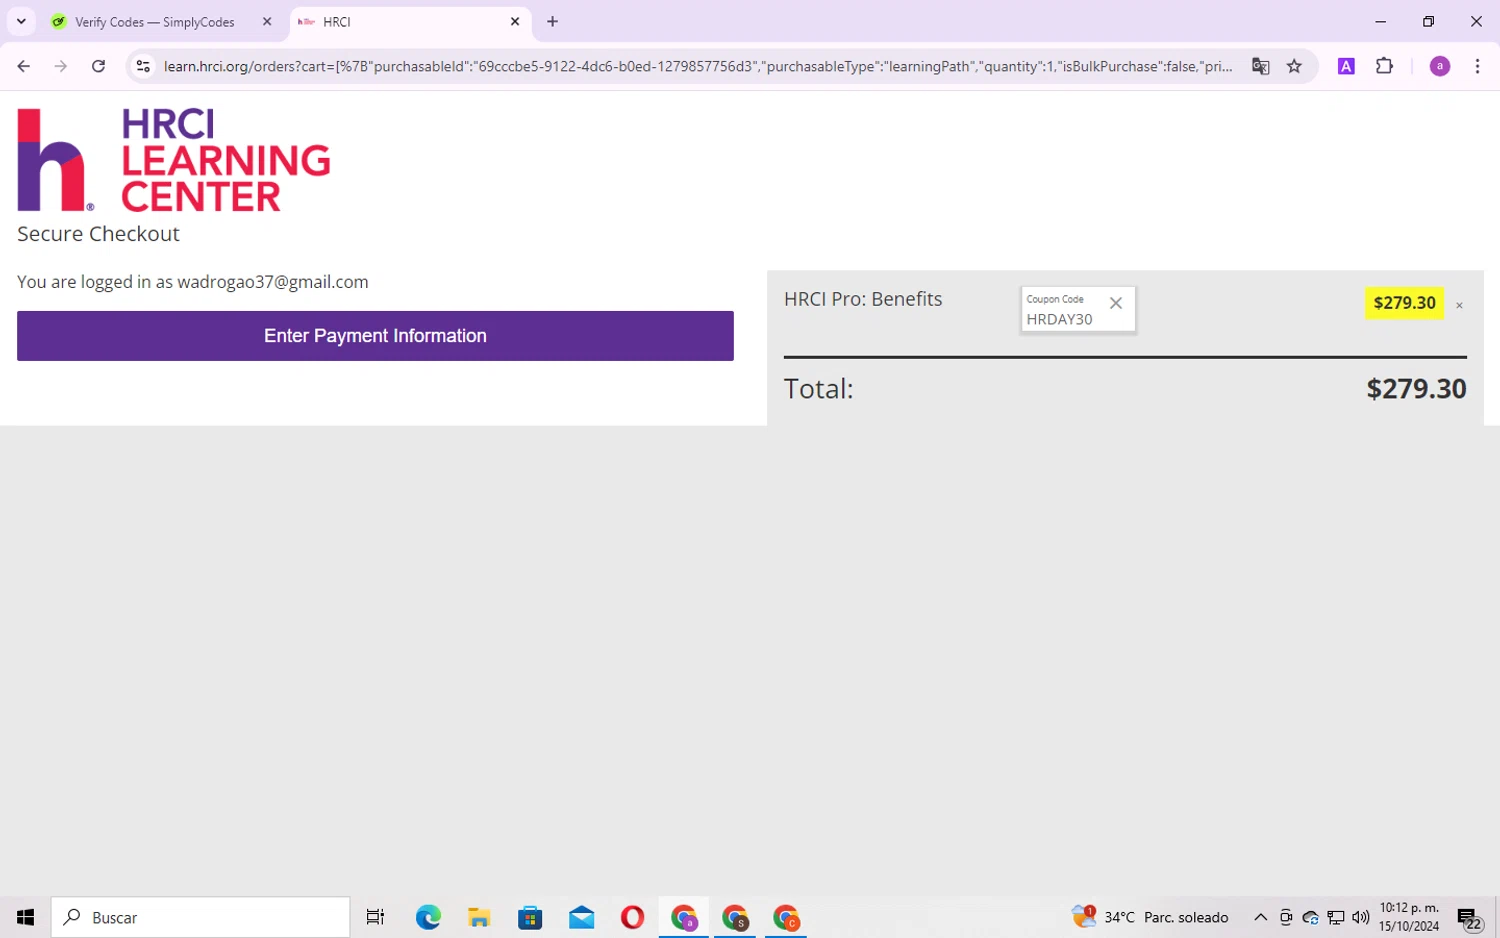Screen dimensions: 1500x938
Task: Click the address bar URL
Action: tap(698, 66)
